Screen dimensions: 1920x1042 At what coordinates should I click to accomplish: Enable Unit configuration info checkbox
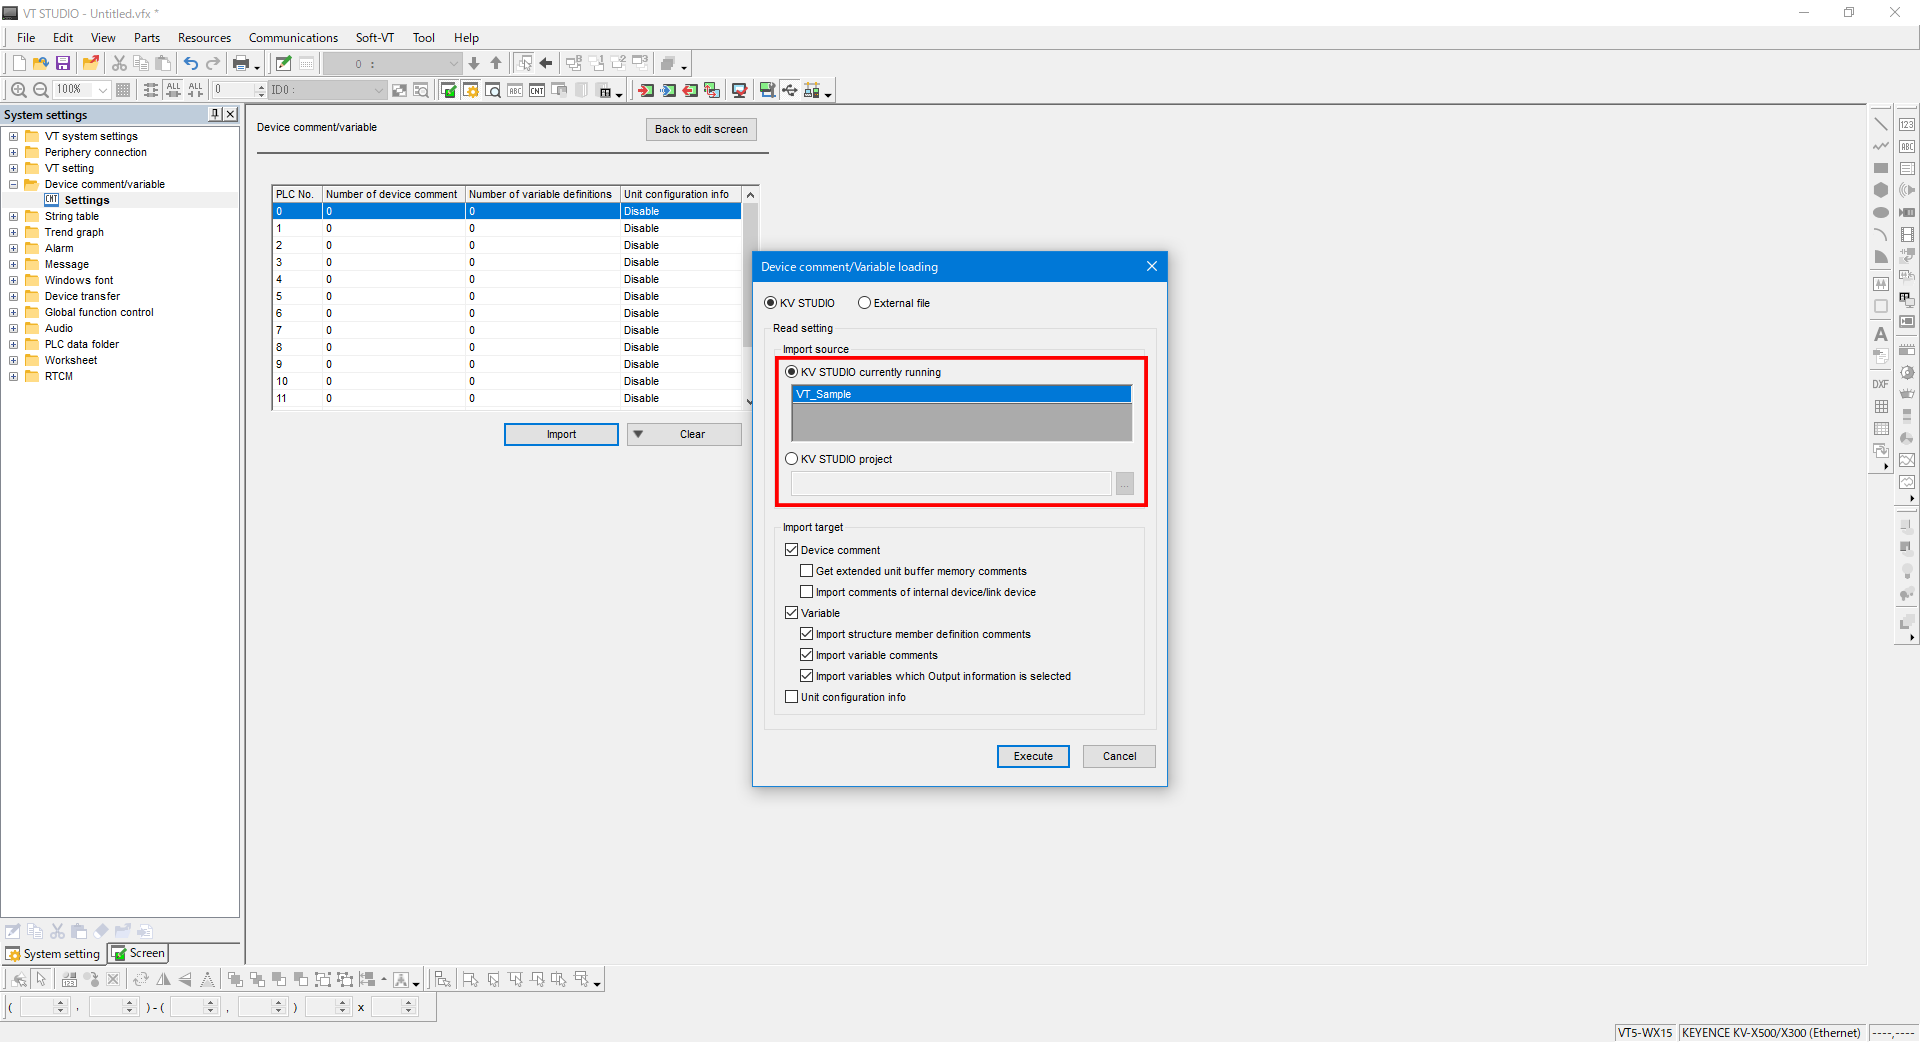(x=792, y=697)
